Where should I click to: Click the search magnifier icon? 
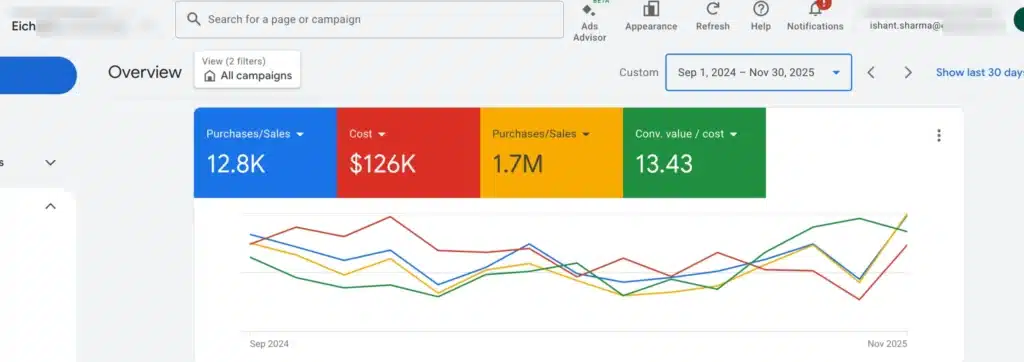pyautogui.click(x=193, y=20)
